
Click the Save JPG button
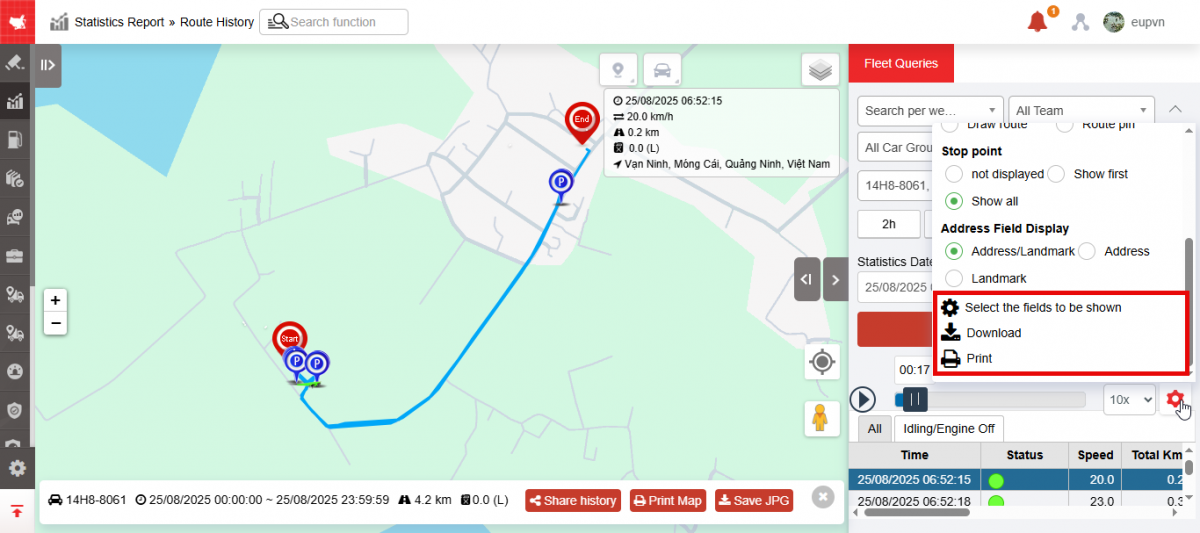754,501
